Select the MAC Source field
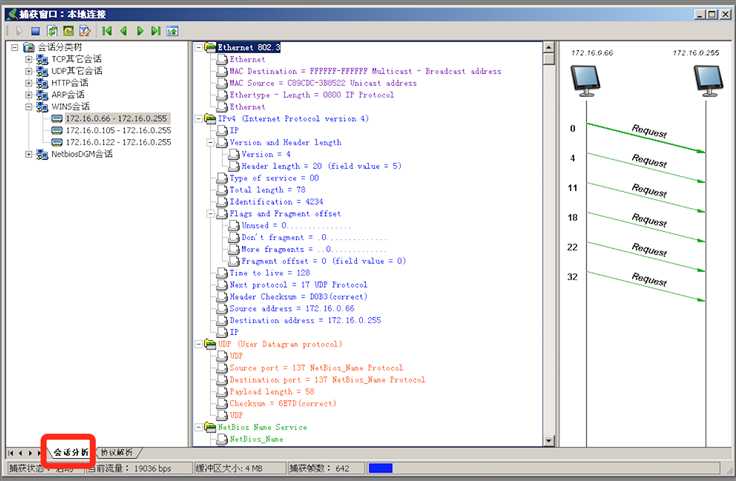 (x=323, y=83)
